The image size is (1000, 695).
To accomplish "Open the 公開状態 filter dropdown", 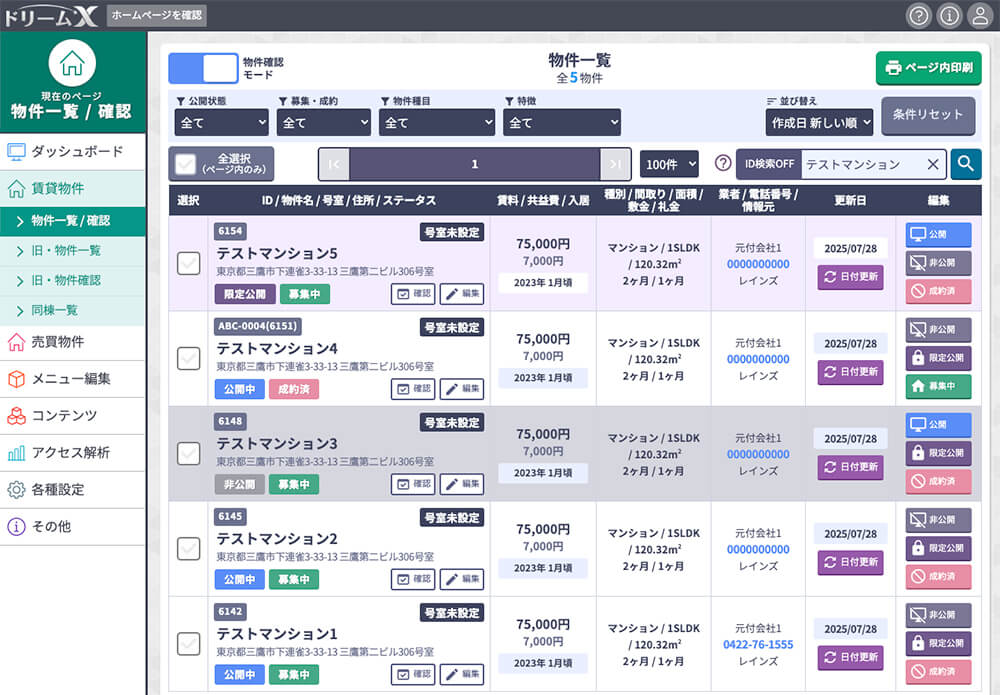I will pyautogui.click(x=221, y=122).
